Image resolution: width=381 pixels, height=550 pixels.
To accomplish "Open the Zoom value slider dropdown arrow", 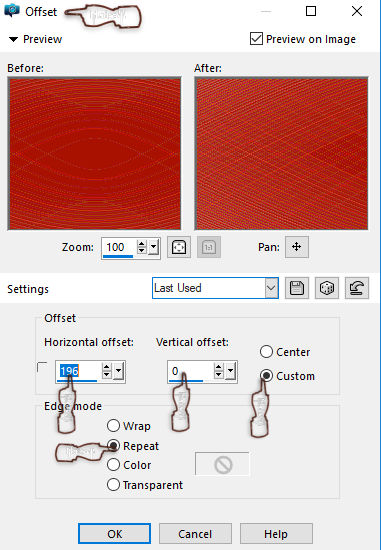I will click(x=153, y=248).
